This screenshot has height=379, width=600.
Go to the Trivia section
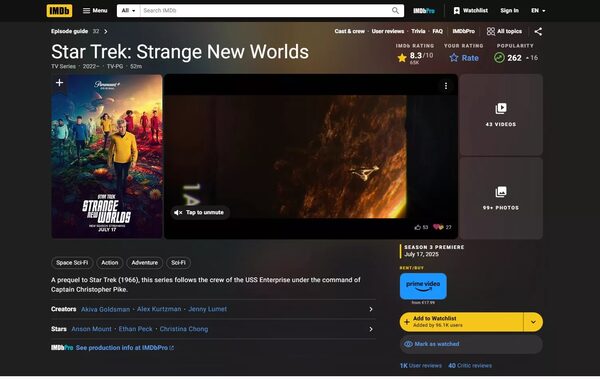click(x=418, y=31)
